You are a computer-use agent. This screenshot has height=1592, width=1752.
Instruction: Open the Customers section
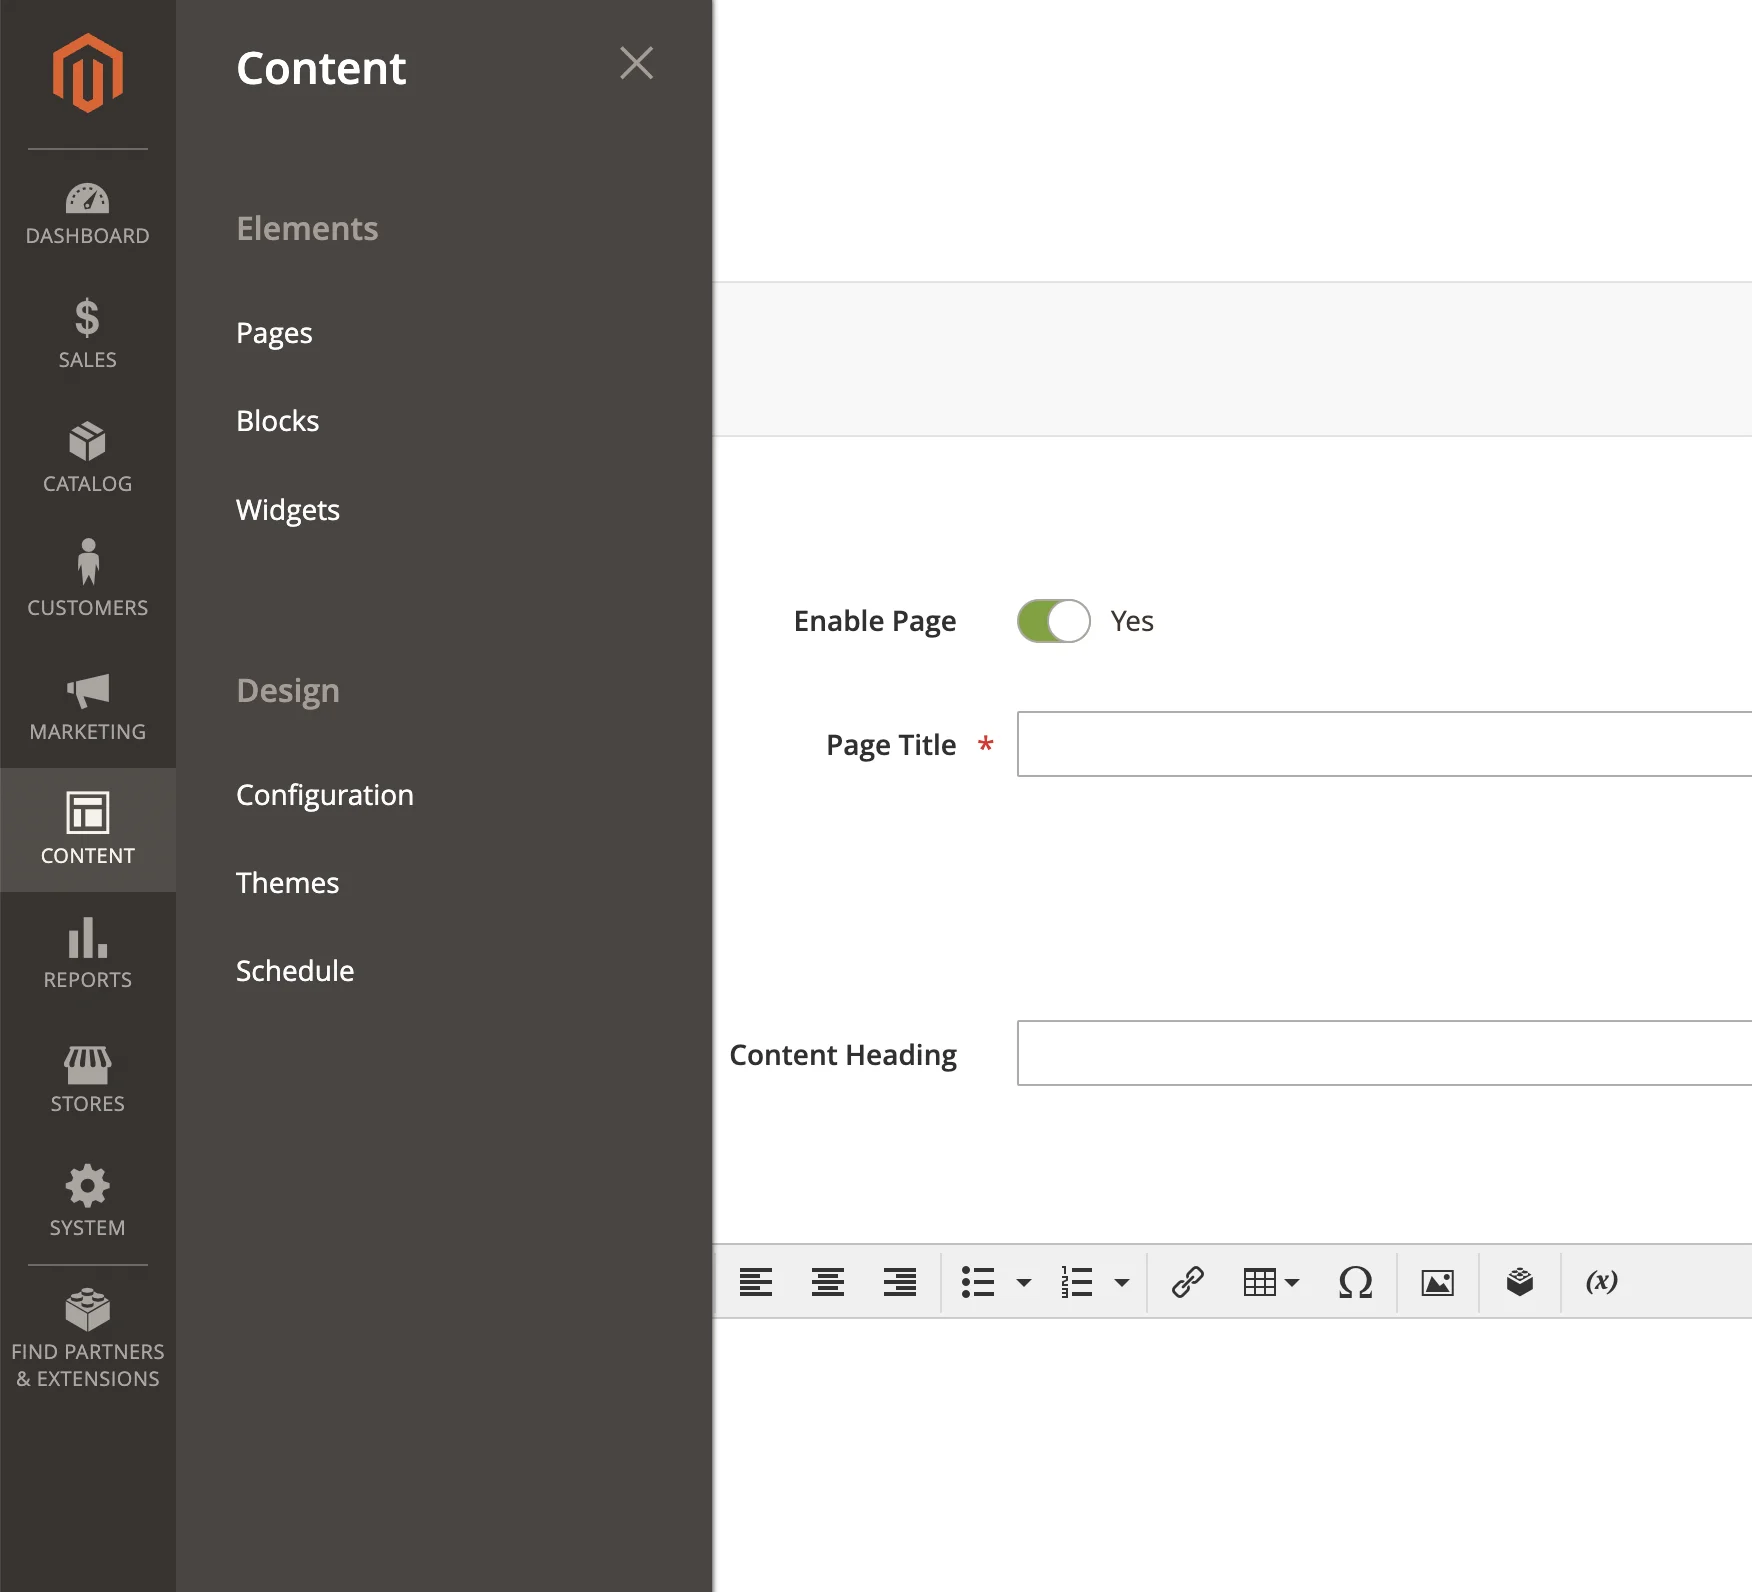pyautogui.click(x=87, y=580)
